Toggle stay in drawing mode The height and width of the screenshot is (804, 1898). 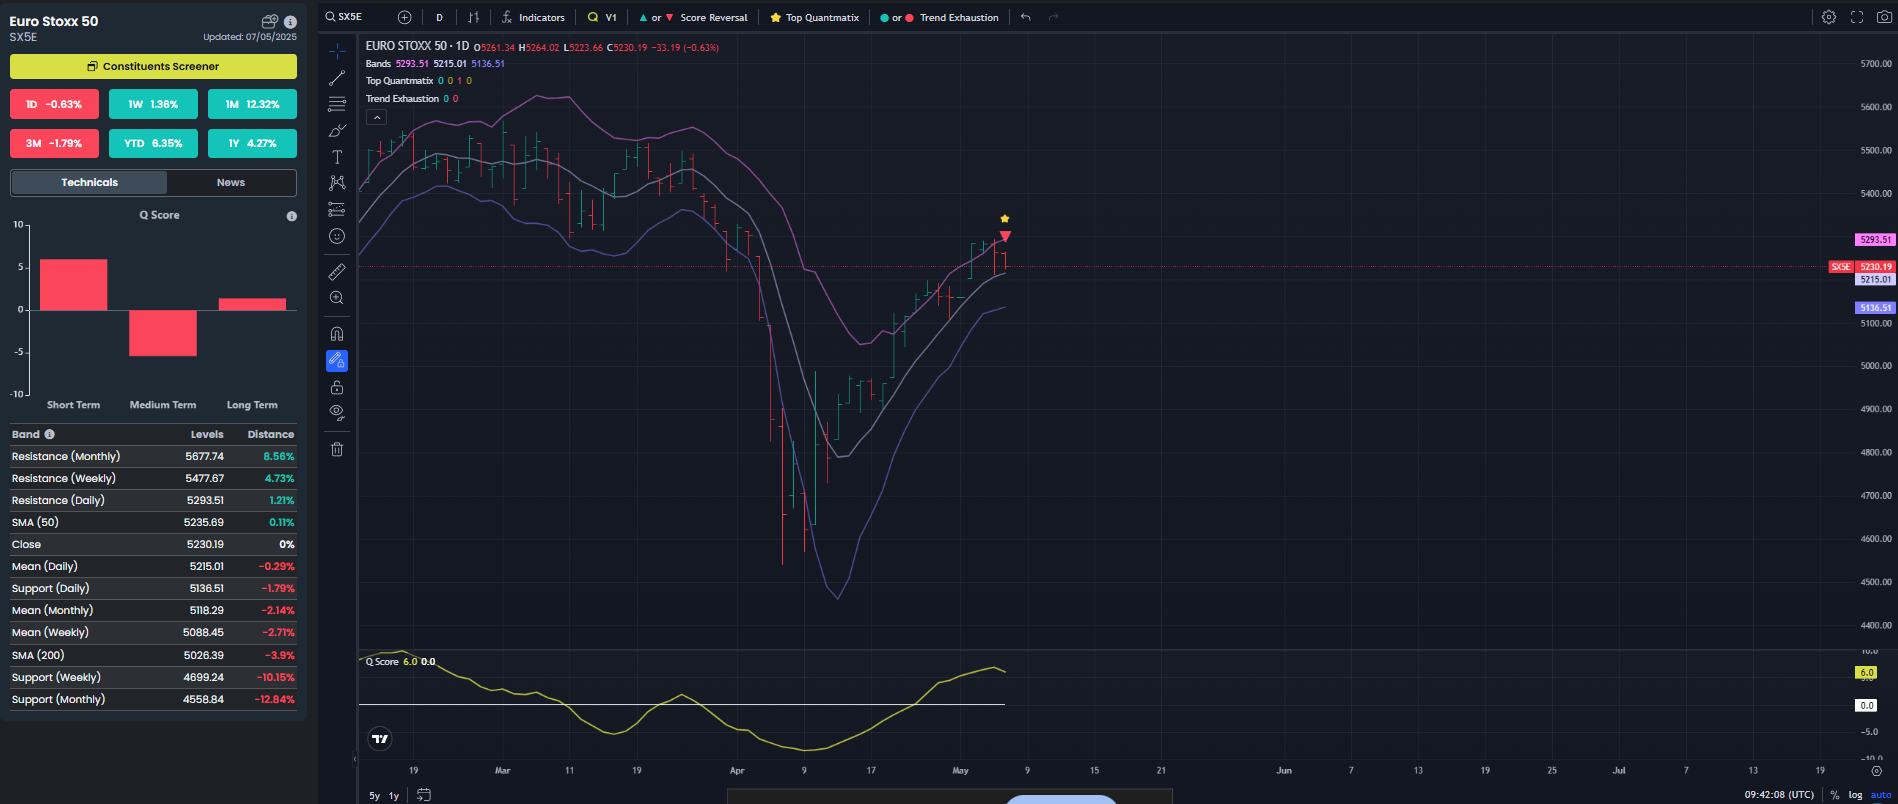(x=337, y=360)
